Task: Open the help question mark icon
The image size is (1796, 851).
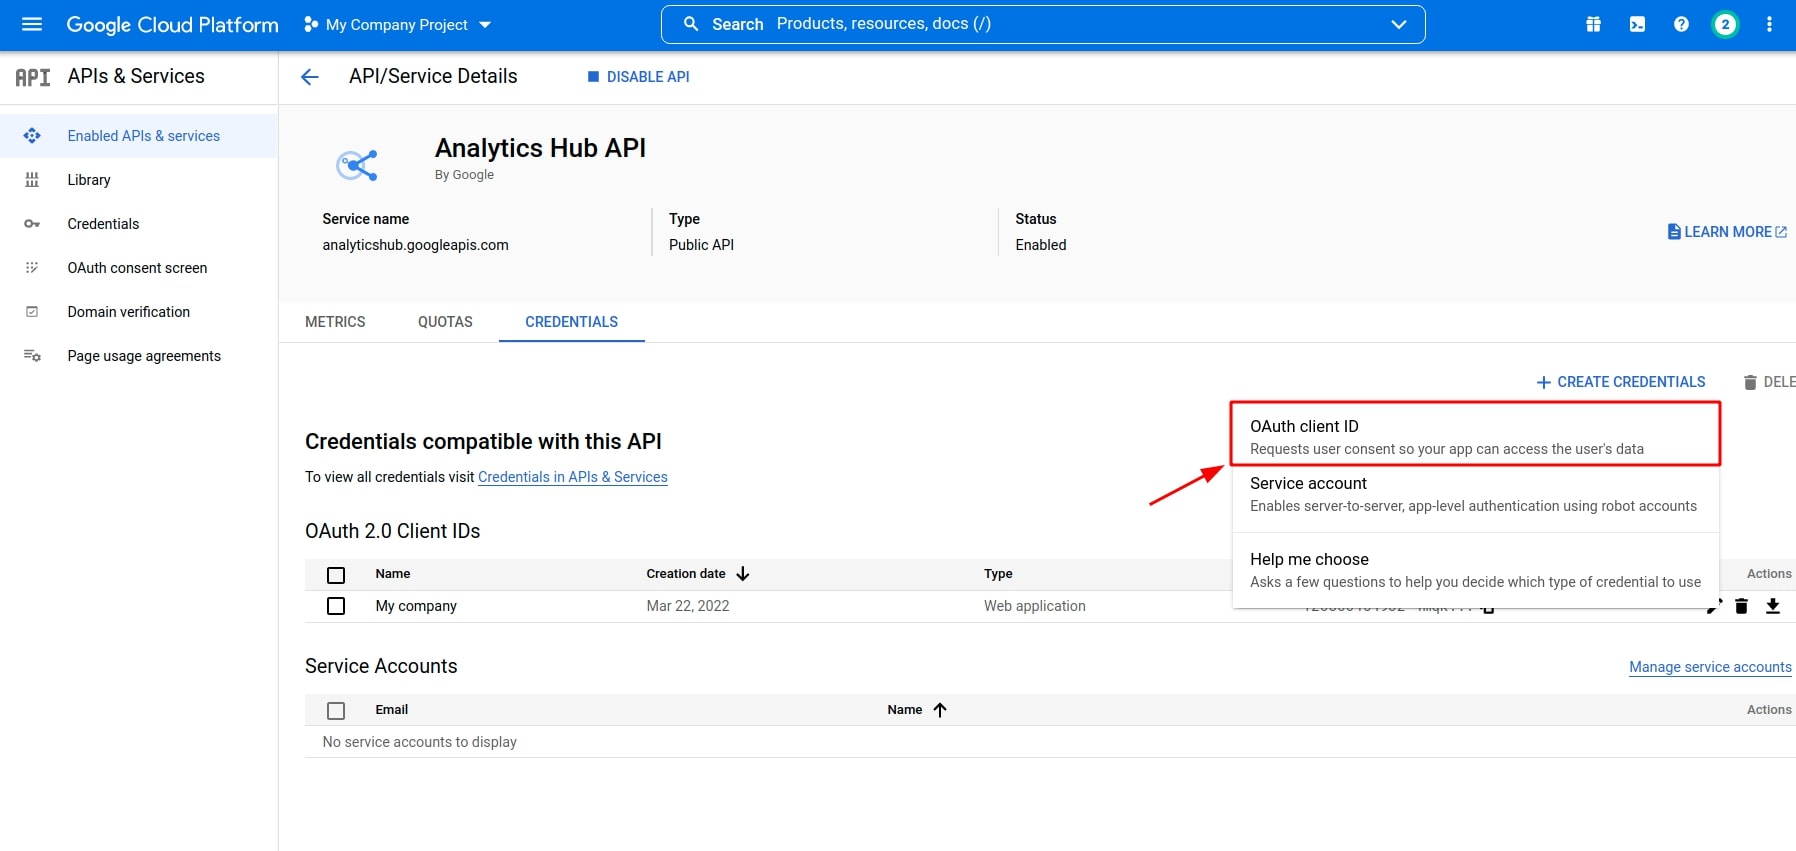Action: coord(1681,24)
